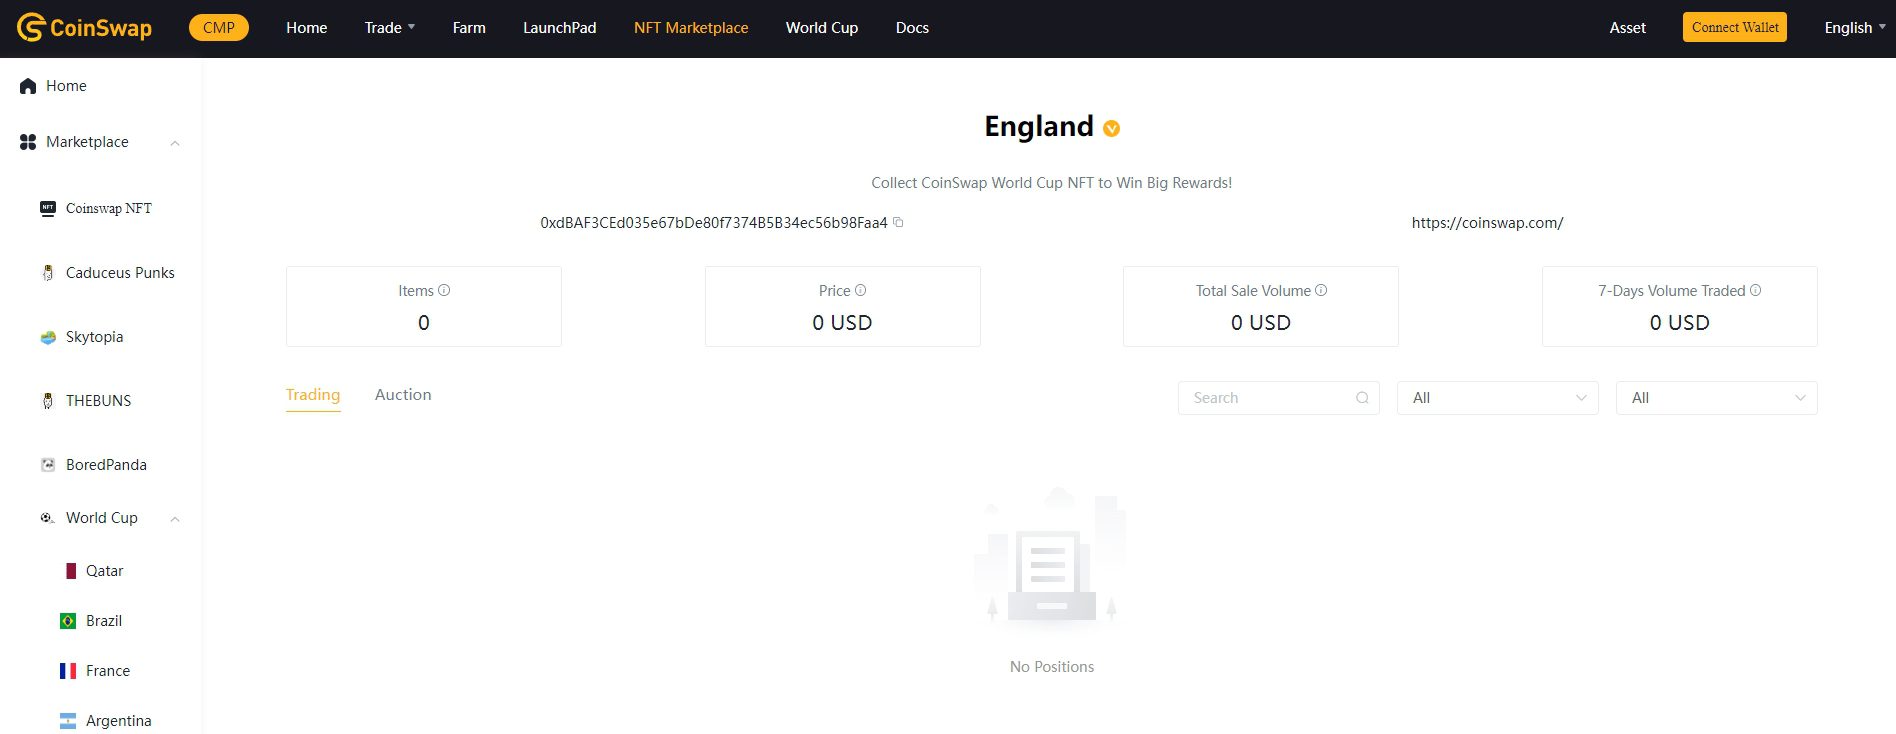Collapse the World Cup sidebar group

click(175, 519)
